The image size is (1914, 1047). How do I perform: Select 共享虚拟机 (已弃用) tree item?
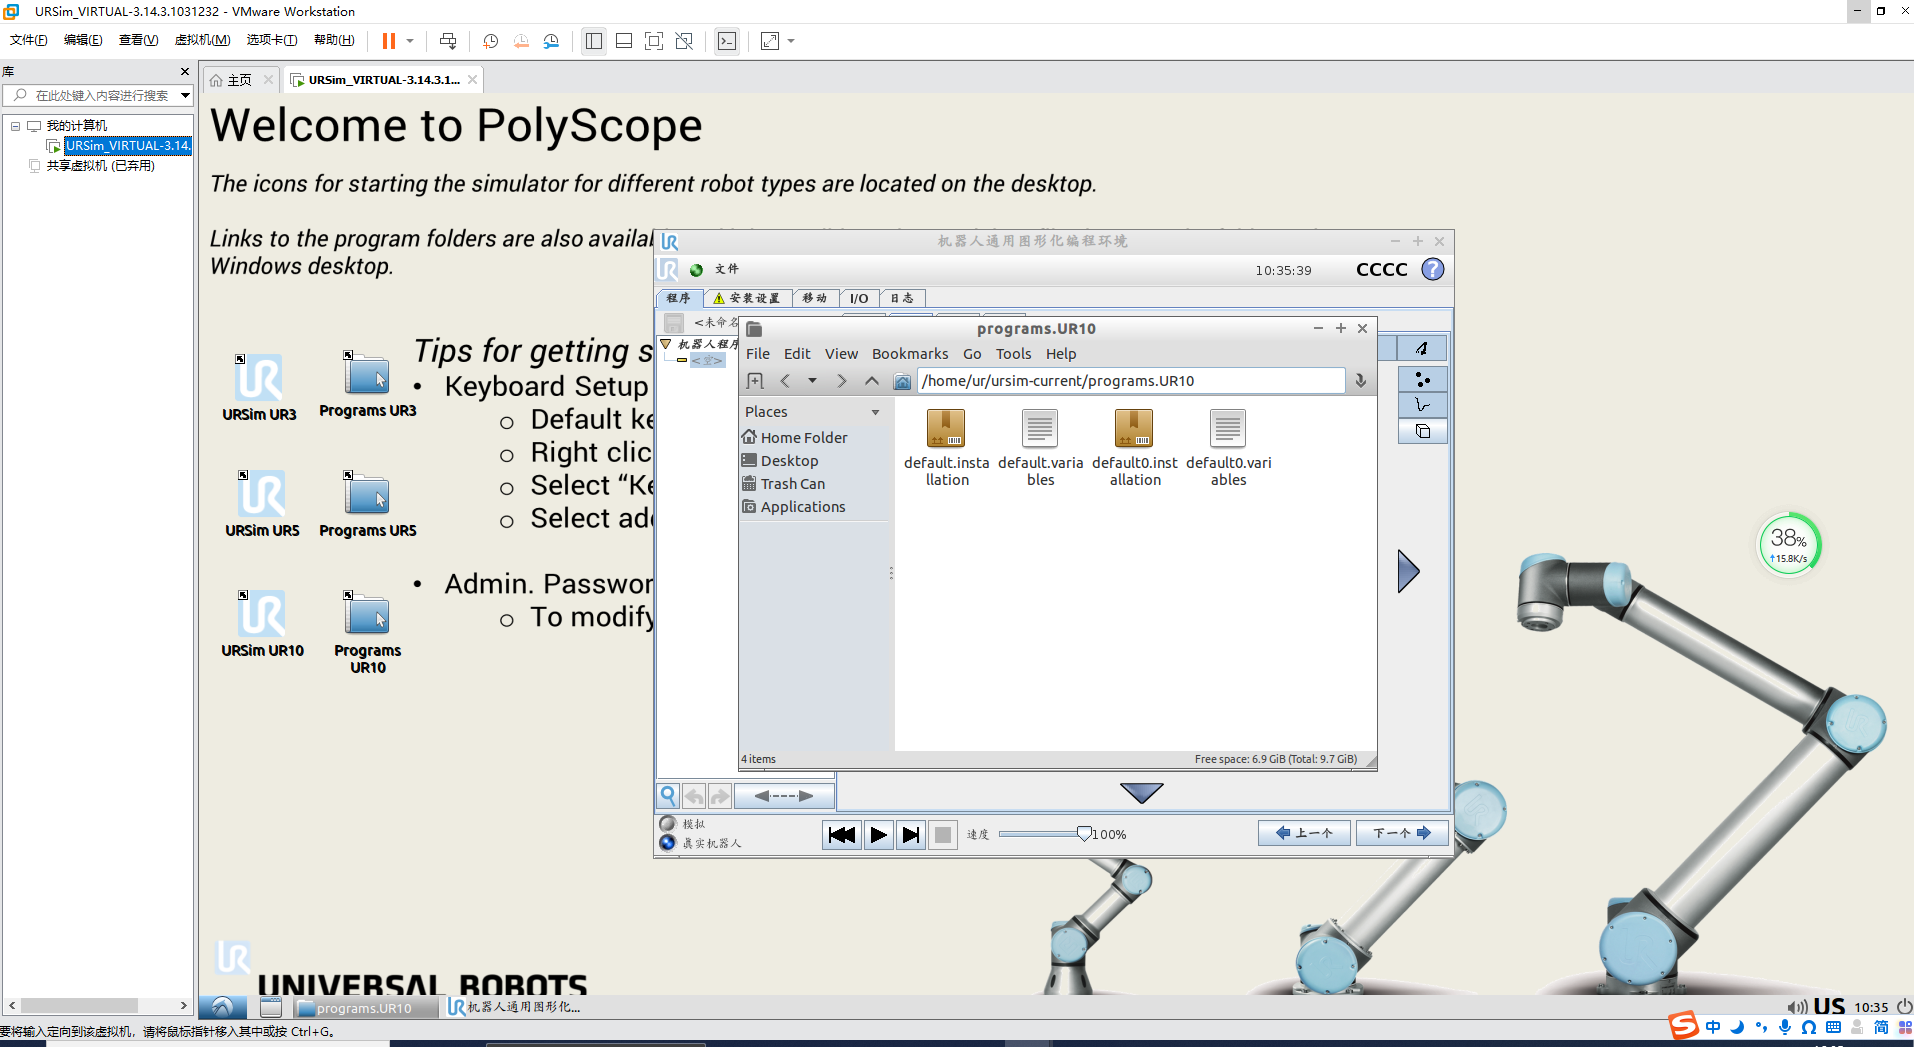pyautogui.click(x=100, y=166)
